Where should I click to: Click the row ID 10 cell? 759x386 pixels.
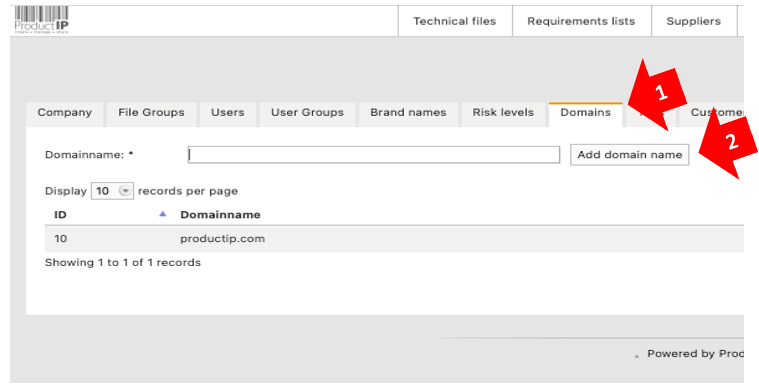click(61, 239)
